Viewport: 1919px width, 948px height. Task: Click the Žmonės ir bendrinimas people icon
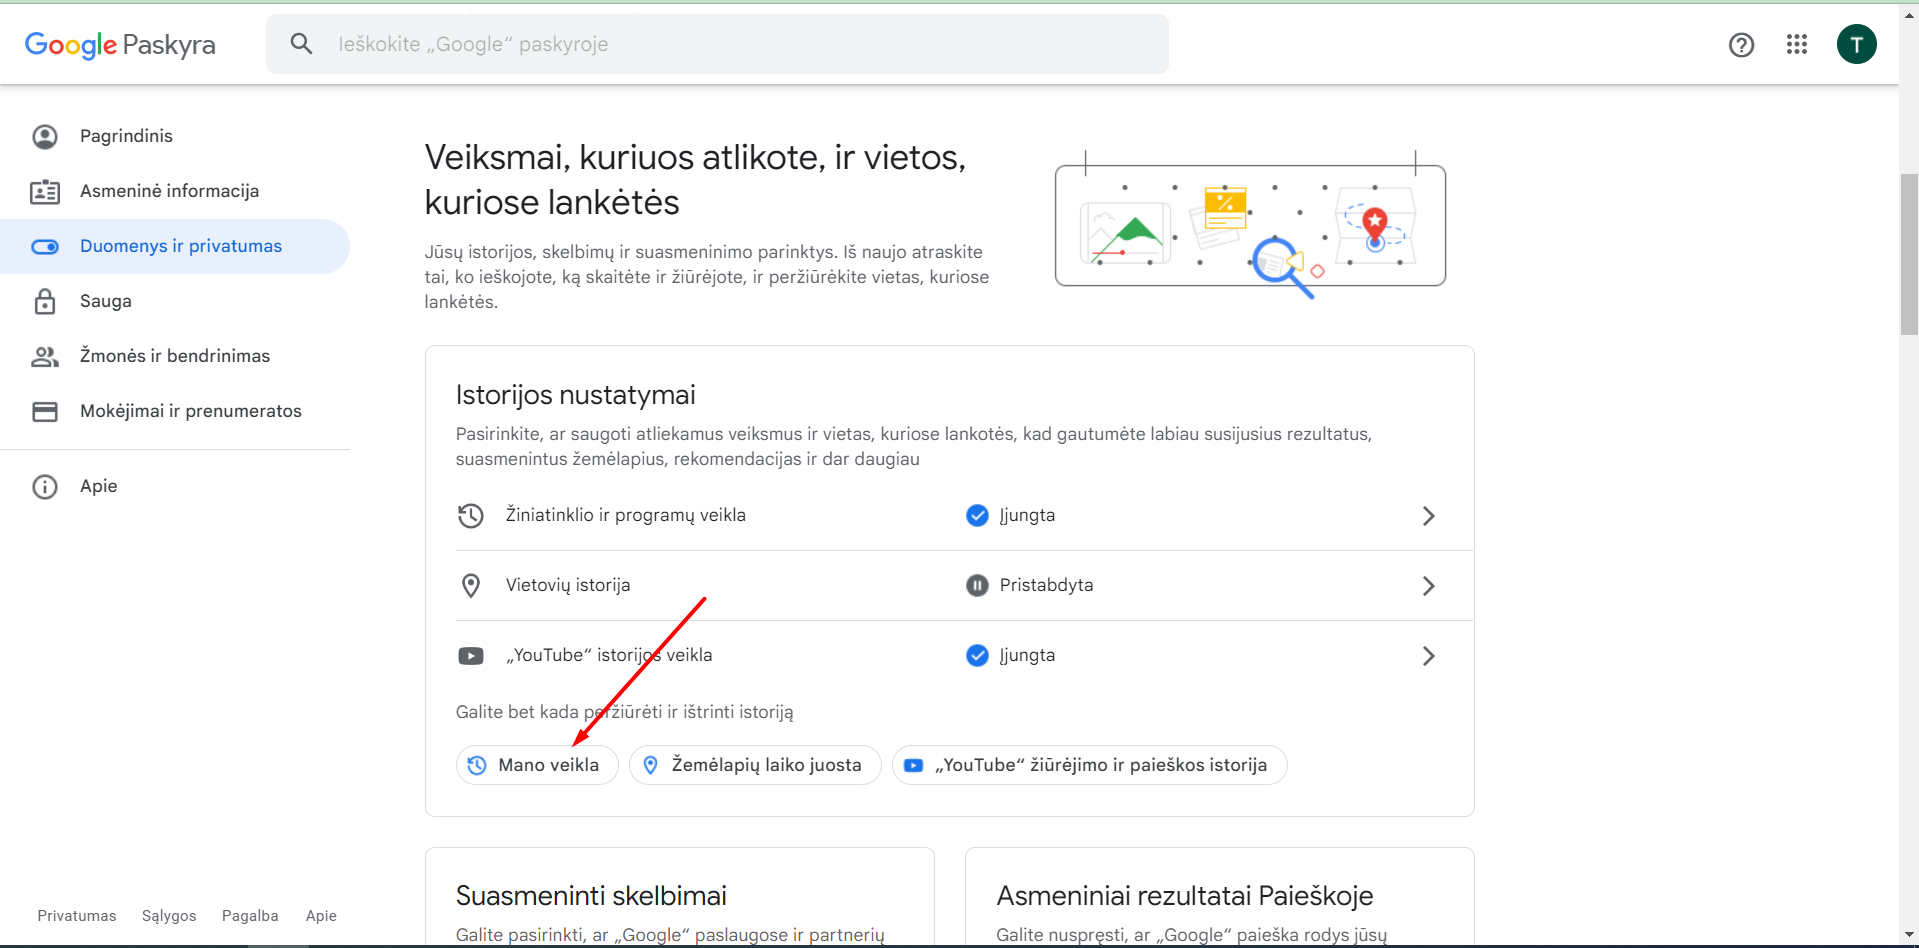click(x=45, y=356)
